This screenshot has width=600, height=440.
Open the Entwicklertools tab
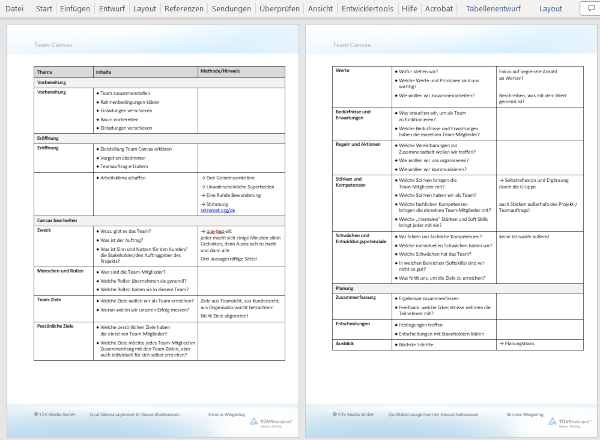pyautogui.click(x=366, y=8)
